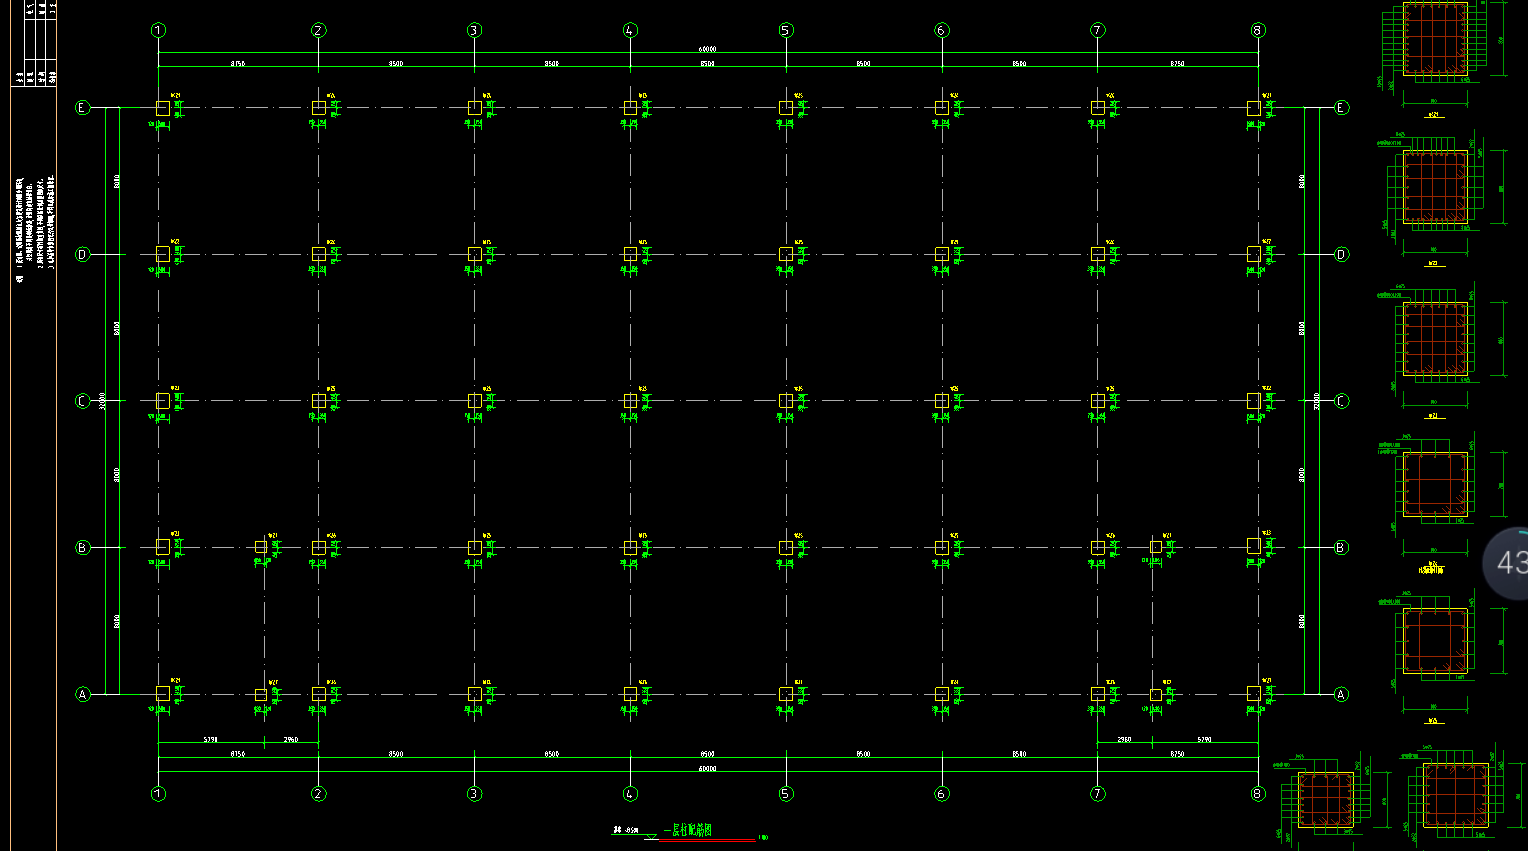Open the floating 43 badge at the right edge
1528x851 pixels.
[x=1506, y=563]
